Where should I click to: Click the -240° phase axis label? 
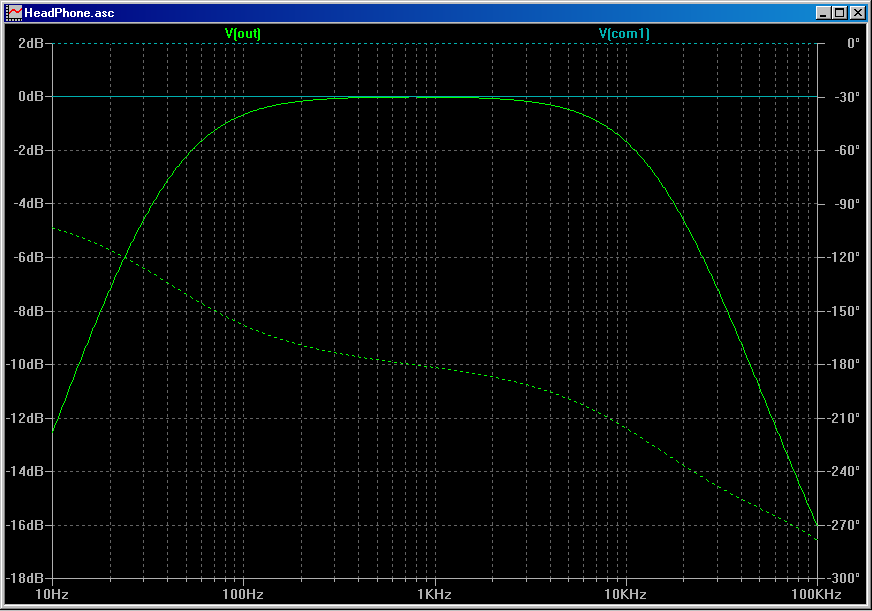(844, 471)
